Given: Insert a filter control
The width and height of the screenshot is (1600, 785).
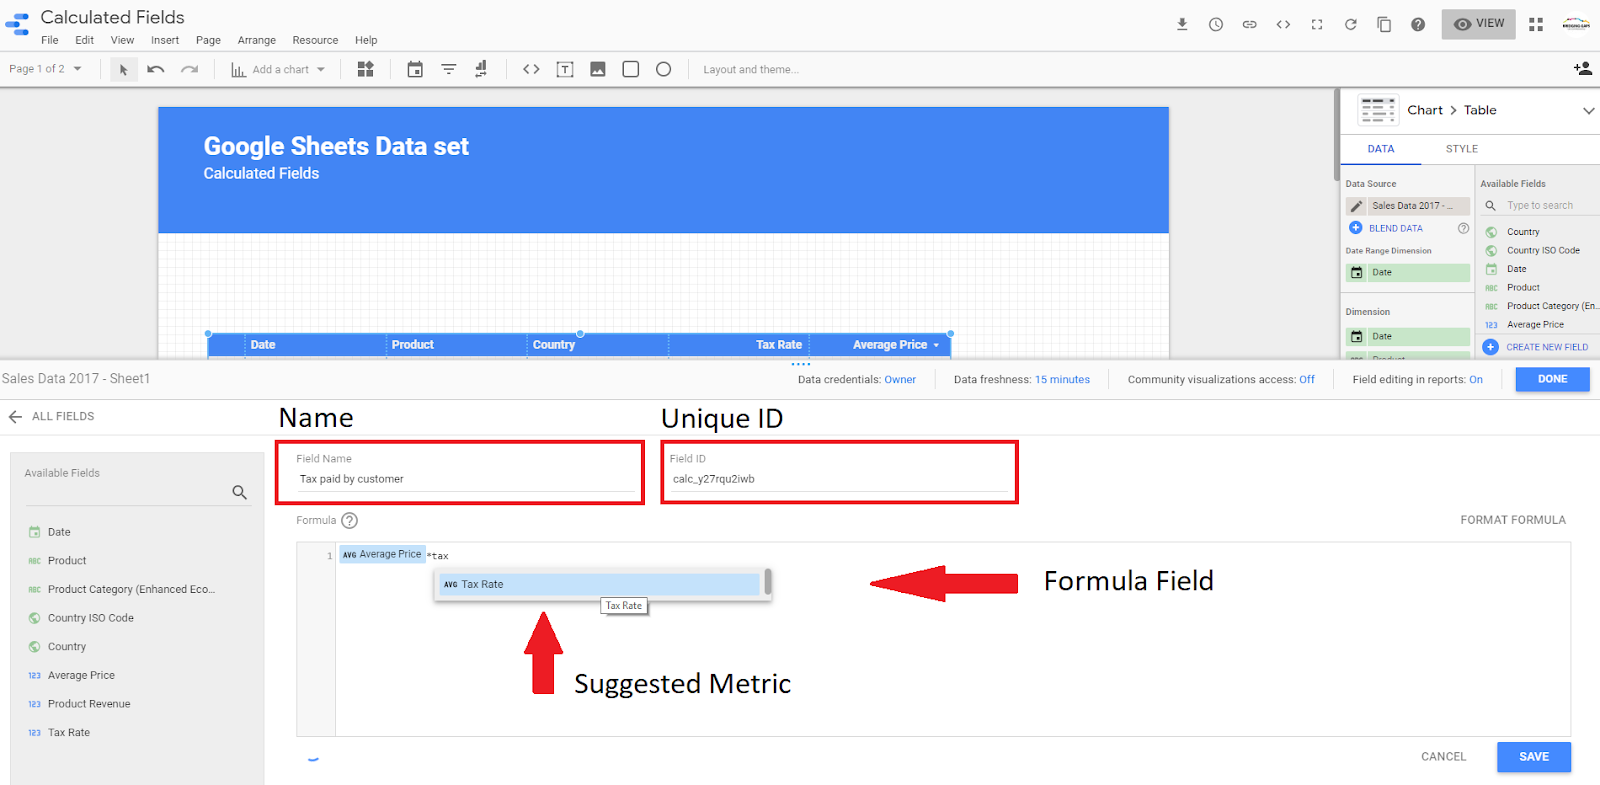Looking at the screenshot, I should 449,69.
